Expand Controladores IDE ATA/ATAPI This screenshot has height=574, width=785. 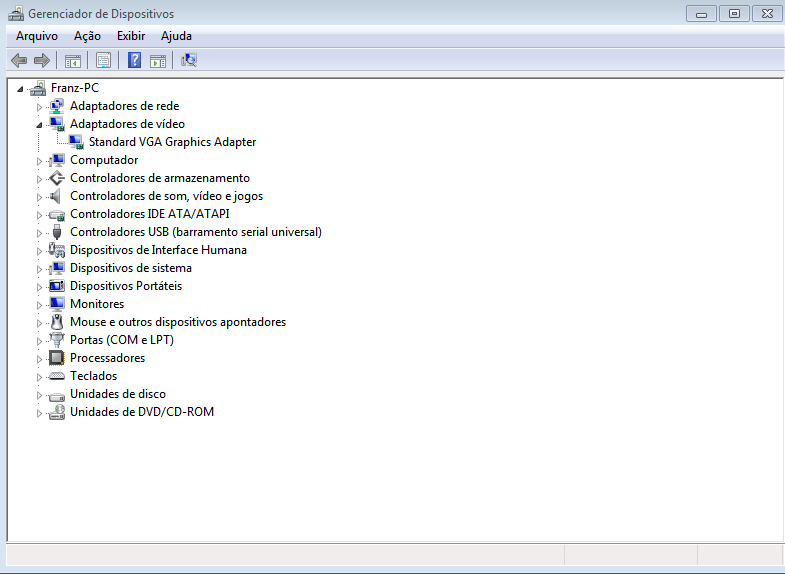coord(39,215)
